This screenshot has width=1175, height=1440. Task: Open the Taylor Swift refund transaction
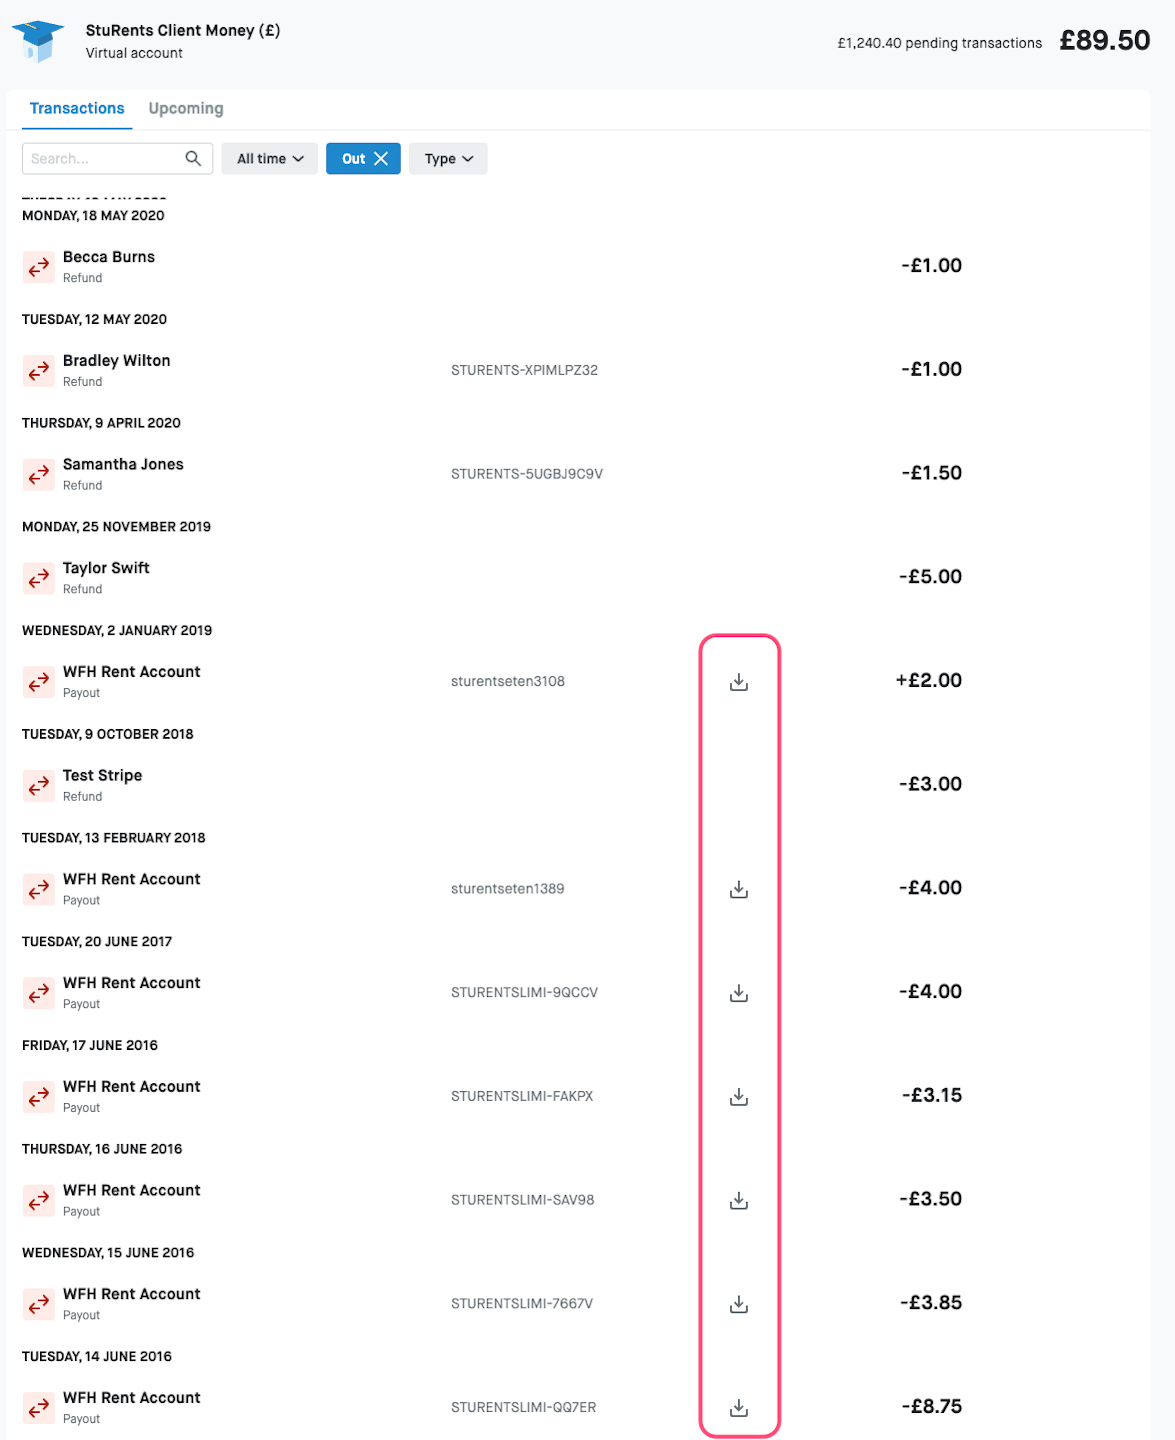[x=106, y=568]
